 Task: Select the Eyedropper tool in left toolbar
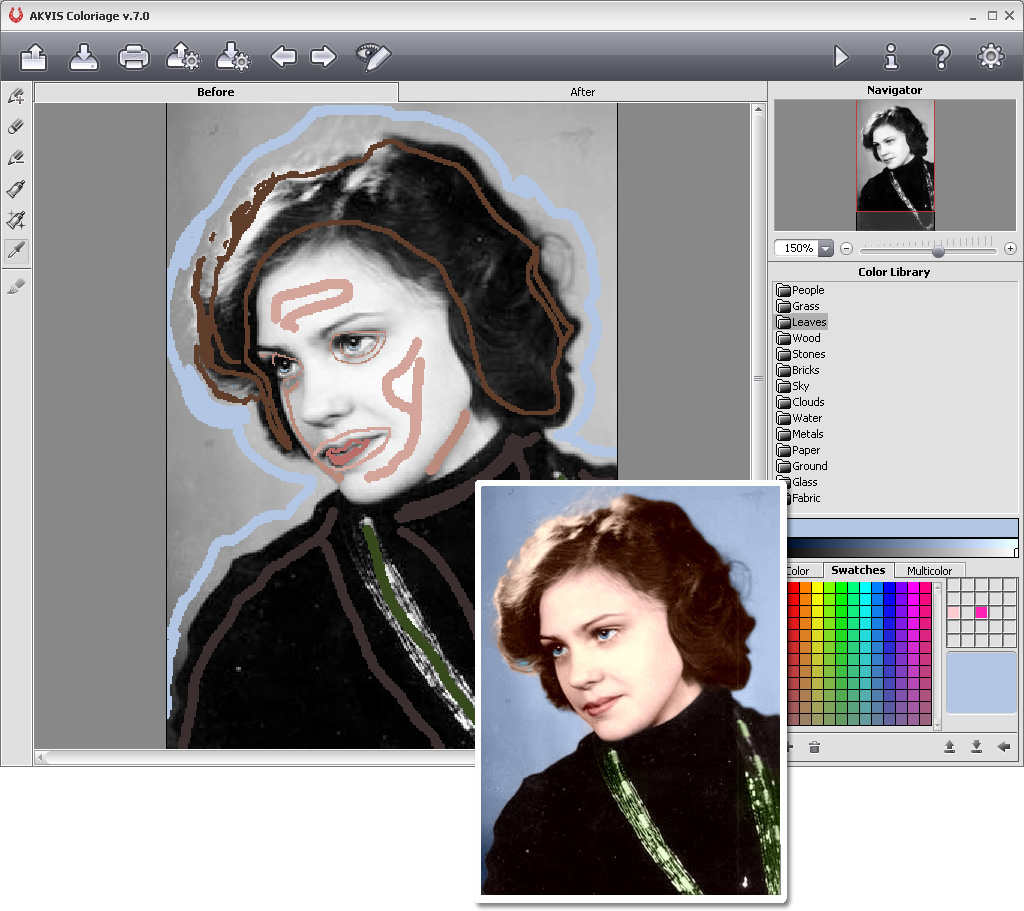coord(16,251)
